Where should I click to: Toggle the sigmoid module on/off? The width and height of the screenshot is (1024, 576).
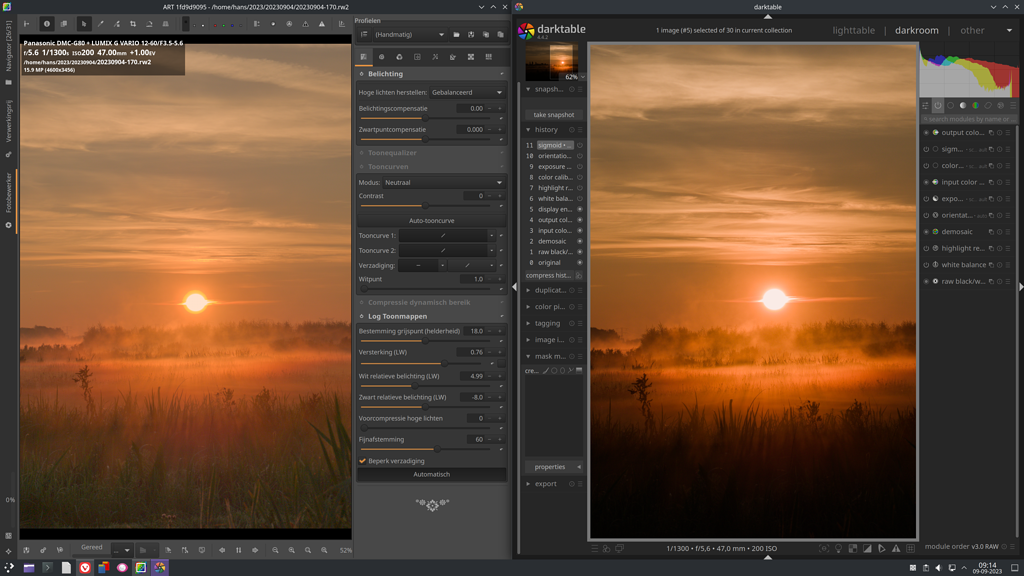click(x=926, y=149)
